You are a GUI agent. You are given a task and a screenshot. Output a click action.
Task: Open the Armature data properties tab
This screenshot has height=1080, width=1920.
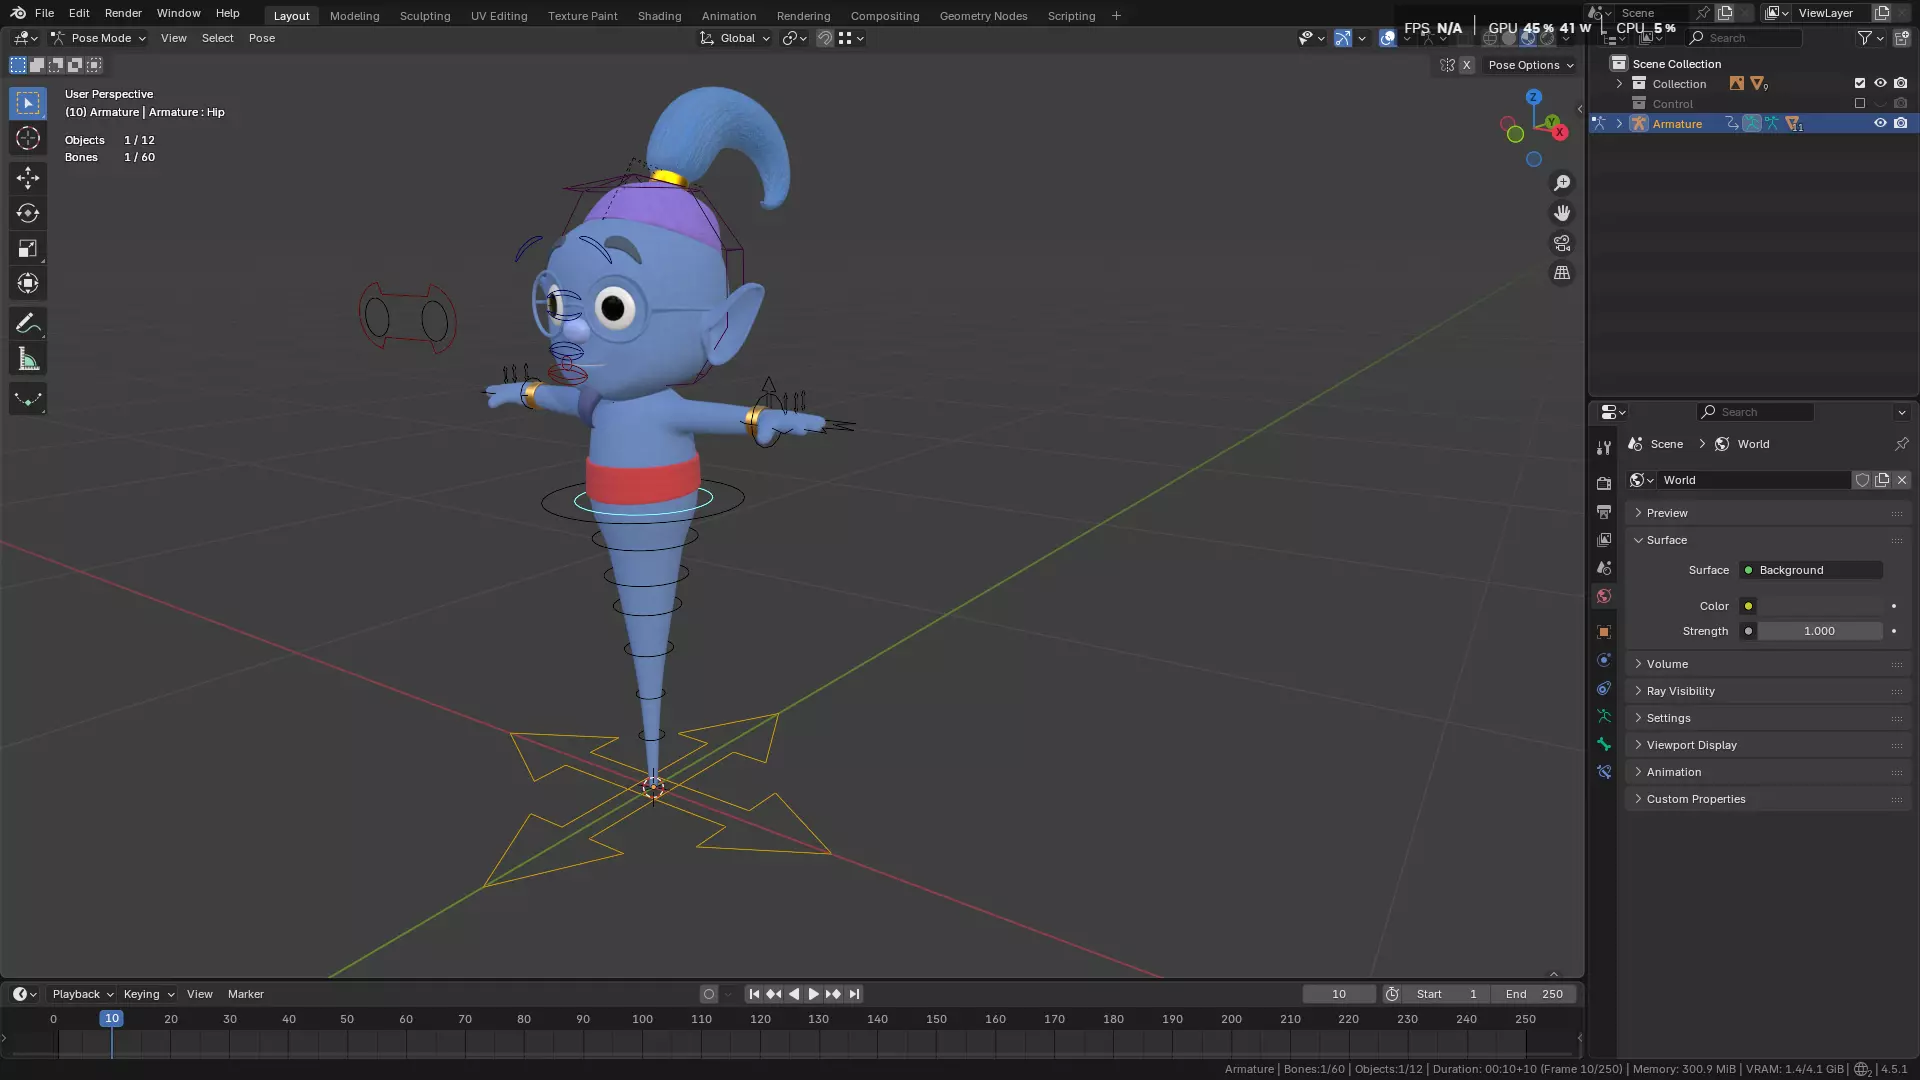click(1604, 716)
